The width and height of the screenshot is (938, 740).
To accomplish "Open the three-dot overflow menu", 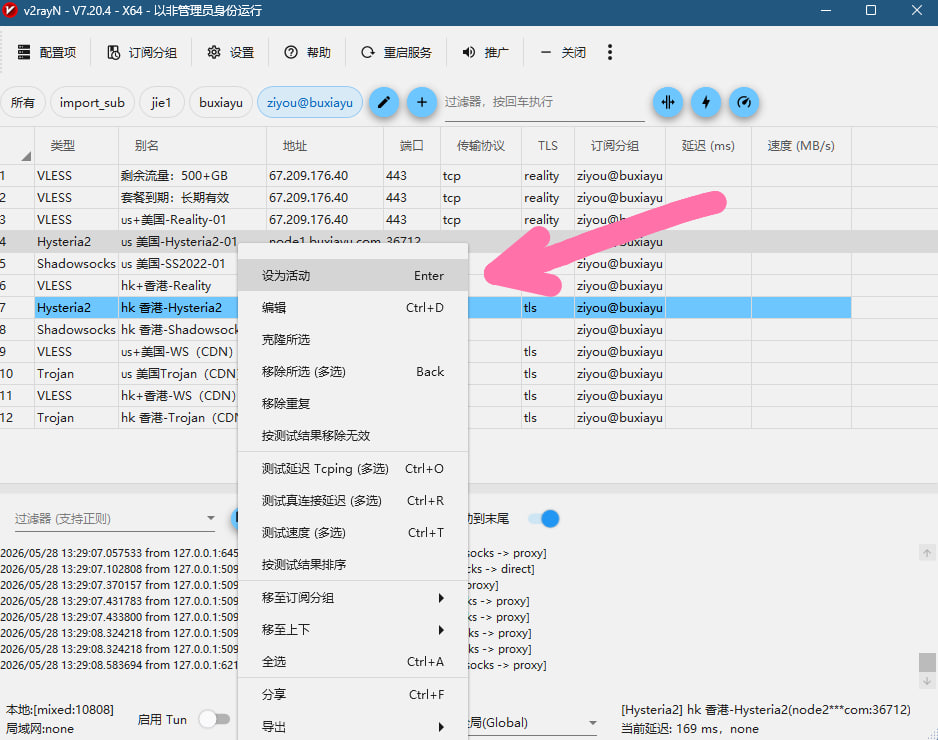I will [610, 53].
